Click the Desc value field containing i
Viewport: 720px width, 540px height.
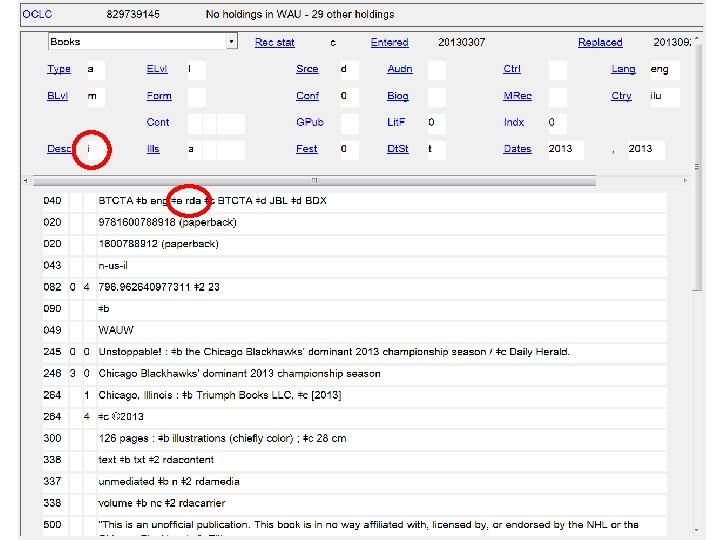point(96,150)
